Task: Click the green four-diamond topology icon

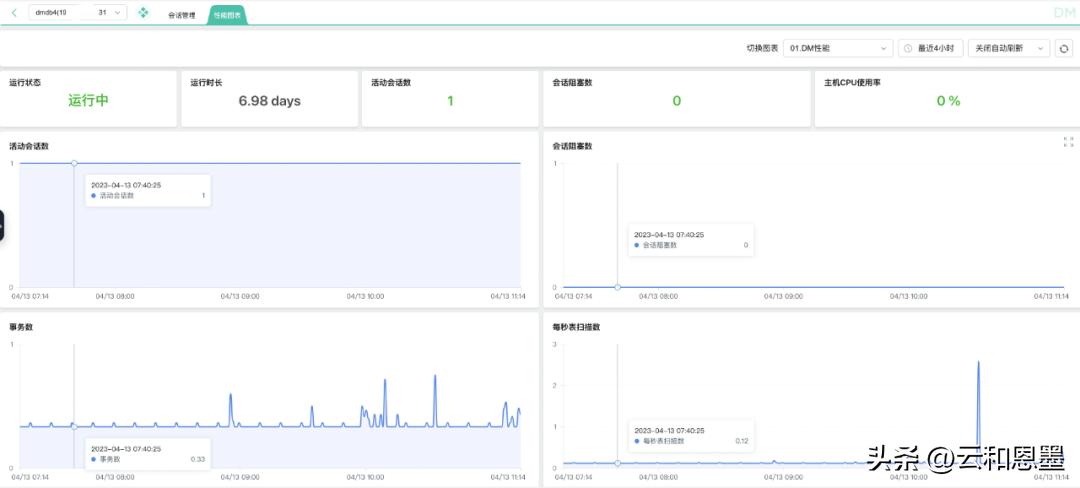Action: (x=143, y=12)
